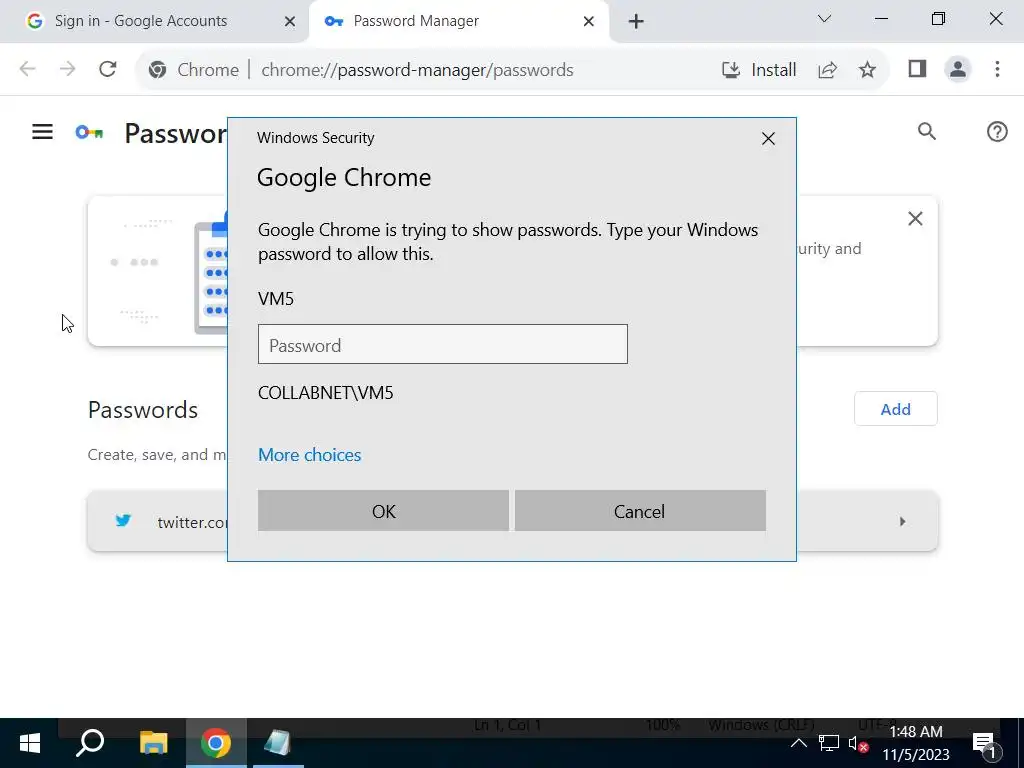Click the forward navigation arrow

pos(67,69)
